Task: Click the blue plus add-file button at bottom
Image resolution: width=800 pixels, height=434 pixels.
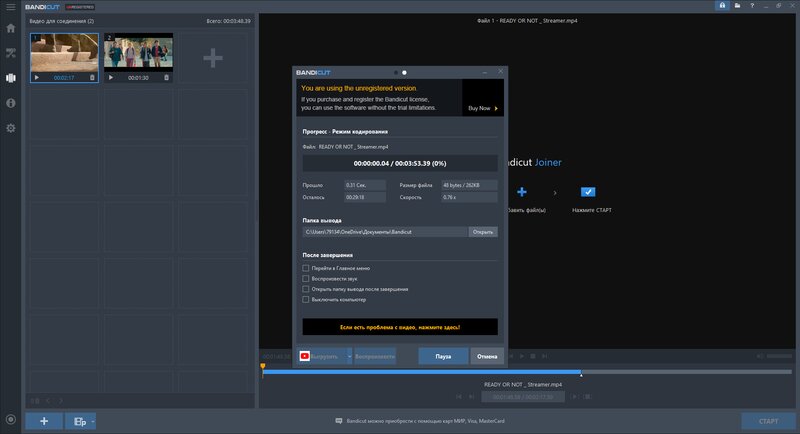Action: [x=44, y=421]
